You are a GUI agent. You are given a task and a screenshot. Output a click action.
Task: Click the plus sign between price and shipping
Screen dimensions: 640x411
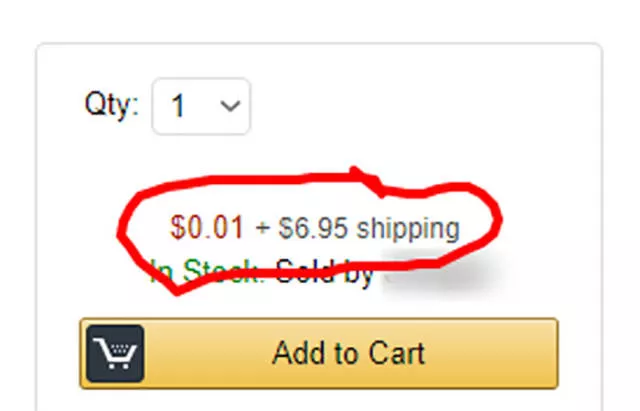263,229
